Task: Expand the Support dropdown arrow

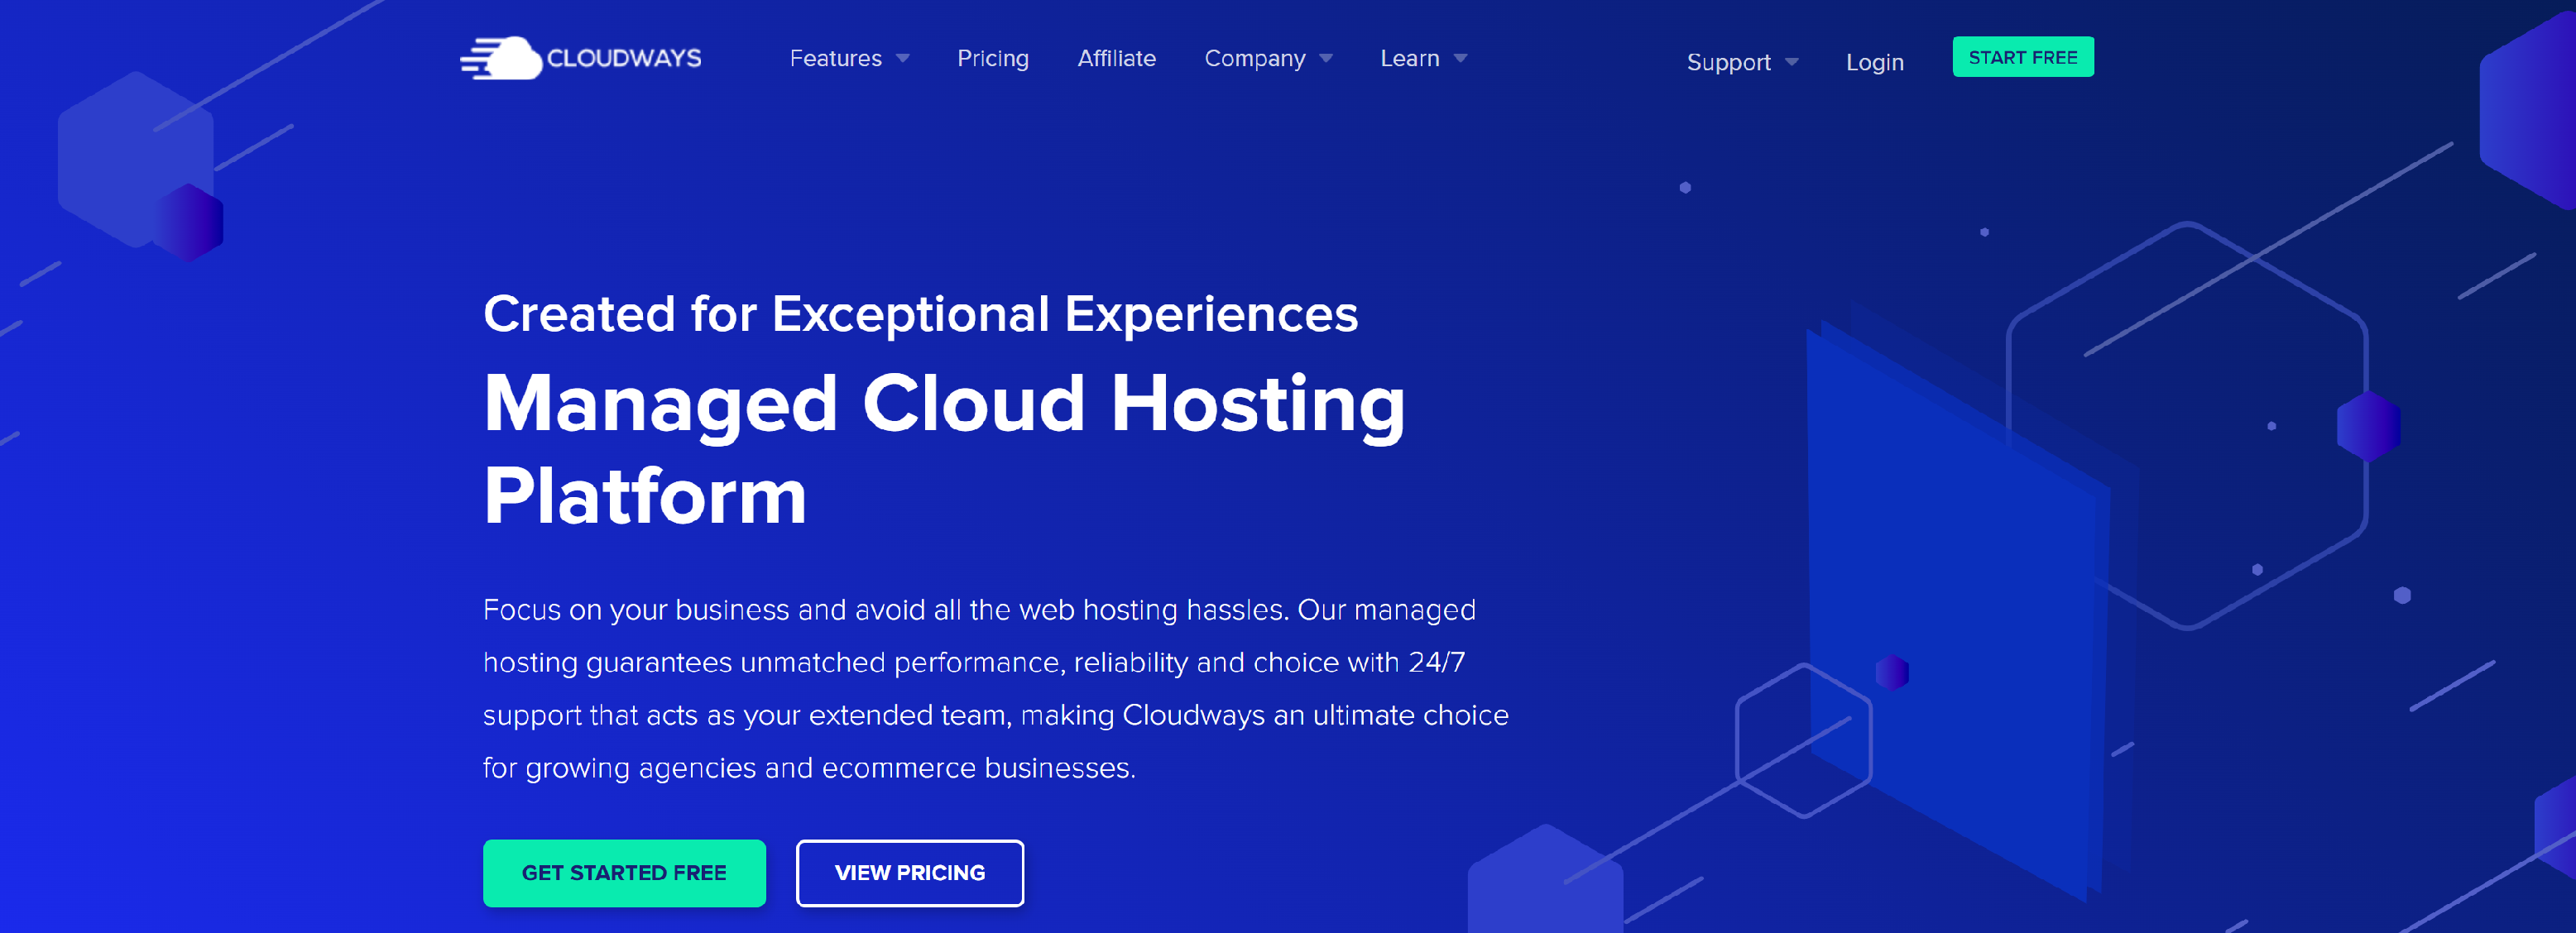Action: 1791,63
